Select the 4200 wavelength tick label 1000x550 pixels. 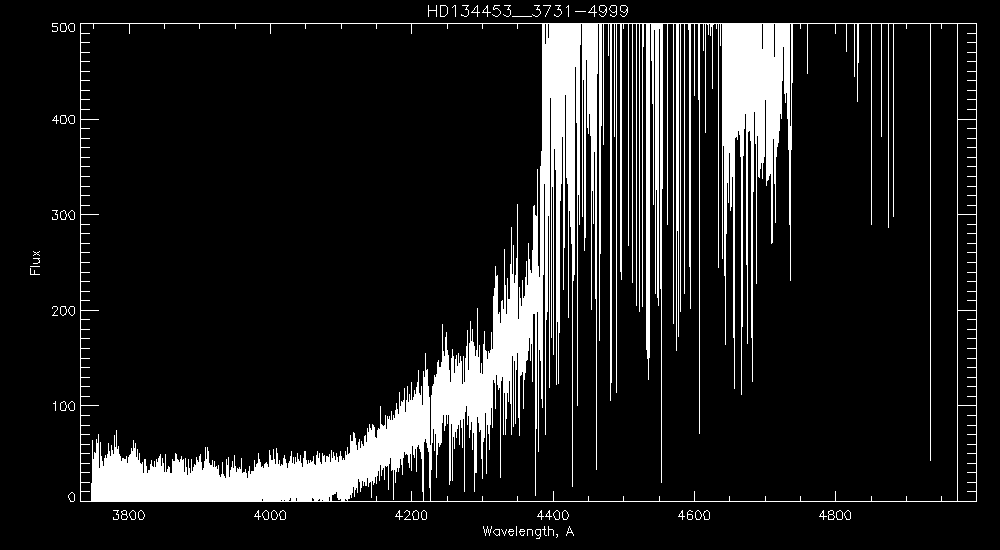tap(411, 516)
